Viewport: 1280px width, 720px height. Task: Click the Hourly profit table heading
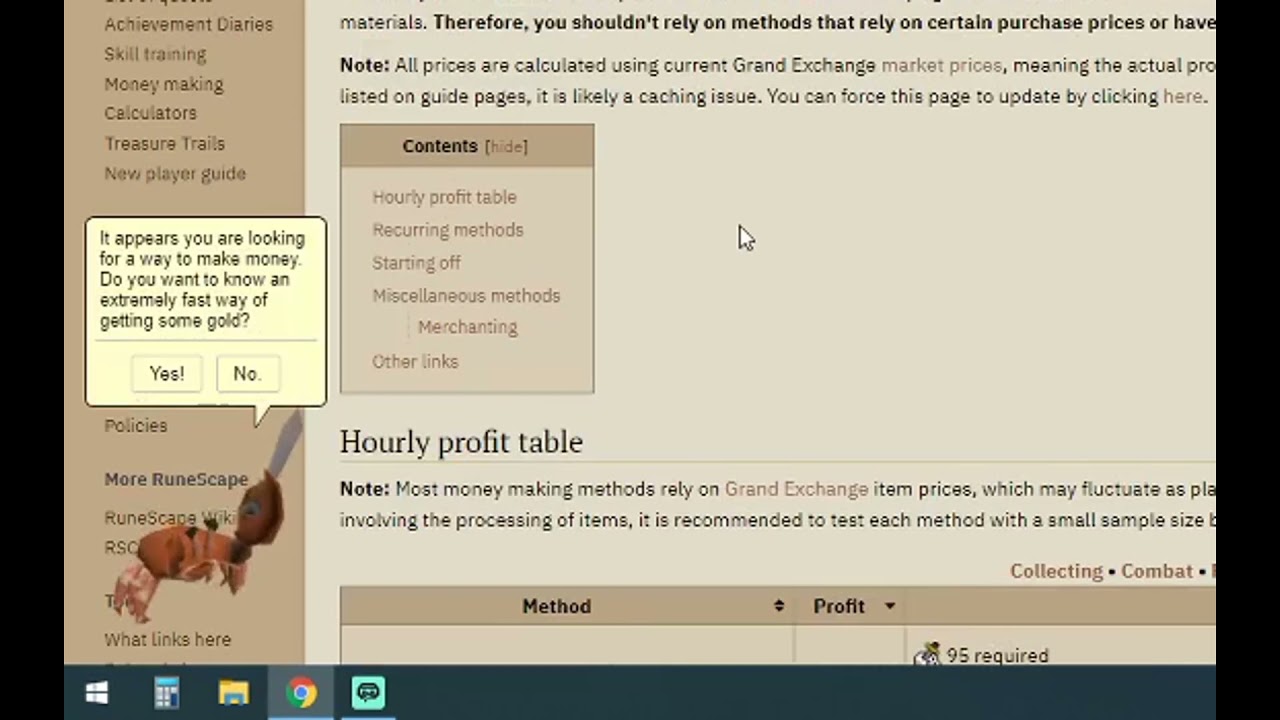coord(461,442)
